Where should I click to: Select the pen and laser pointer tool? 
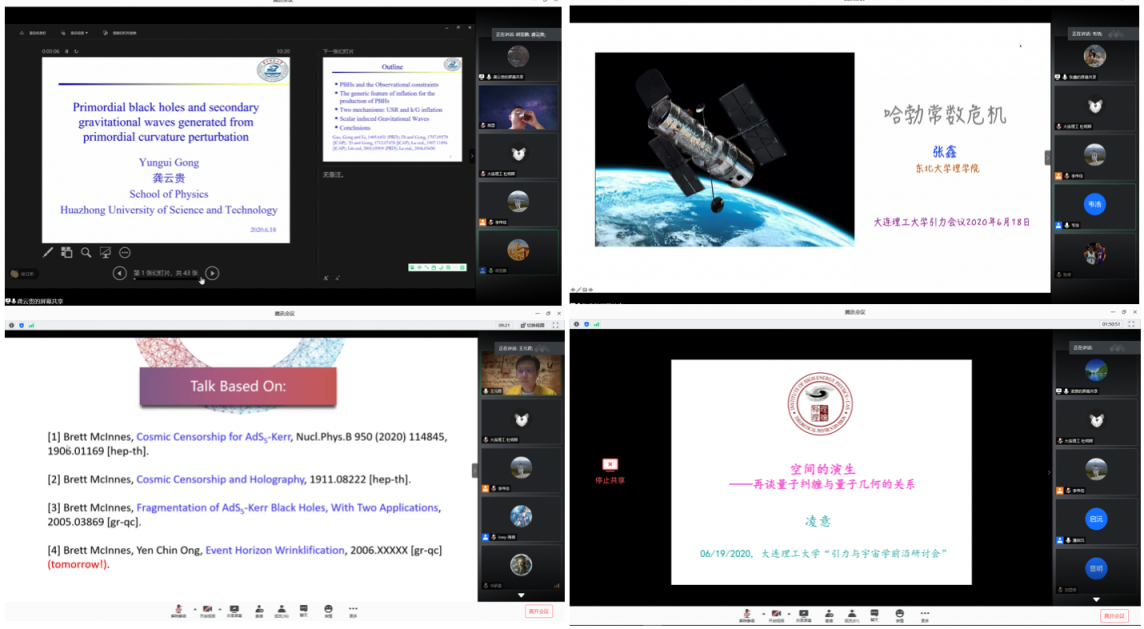coord(47,253)
